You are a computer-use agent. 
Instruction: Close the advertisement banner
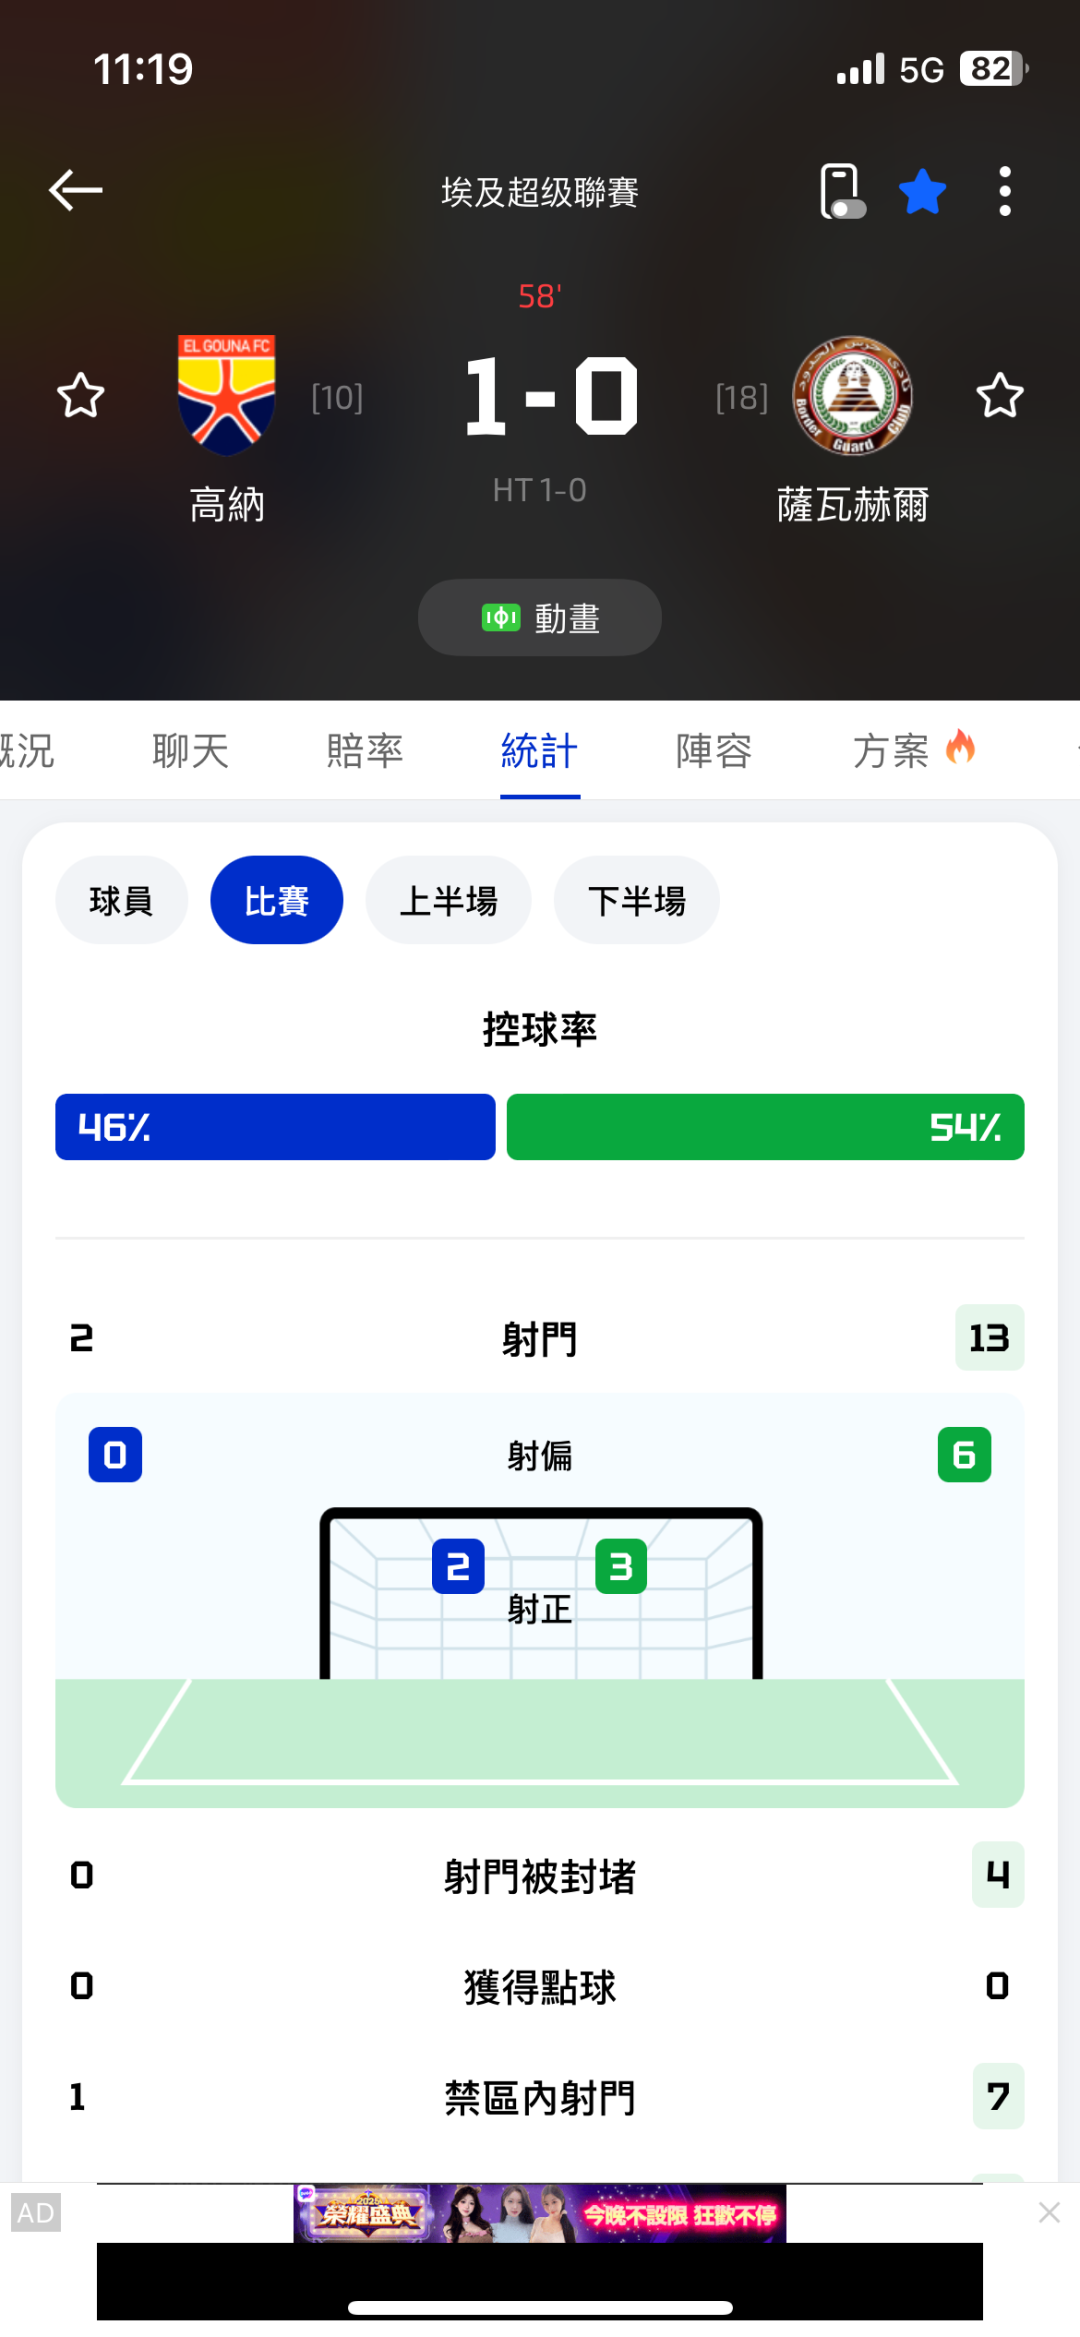[x=1049, y=2212]
